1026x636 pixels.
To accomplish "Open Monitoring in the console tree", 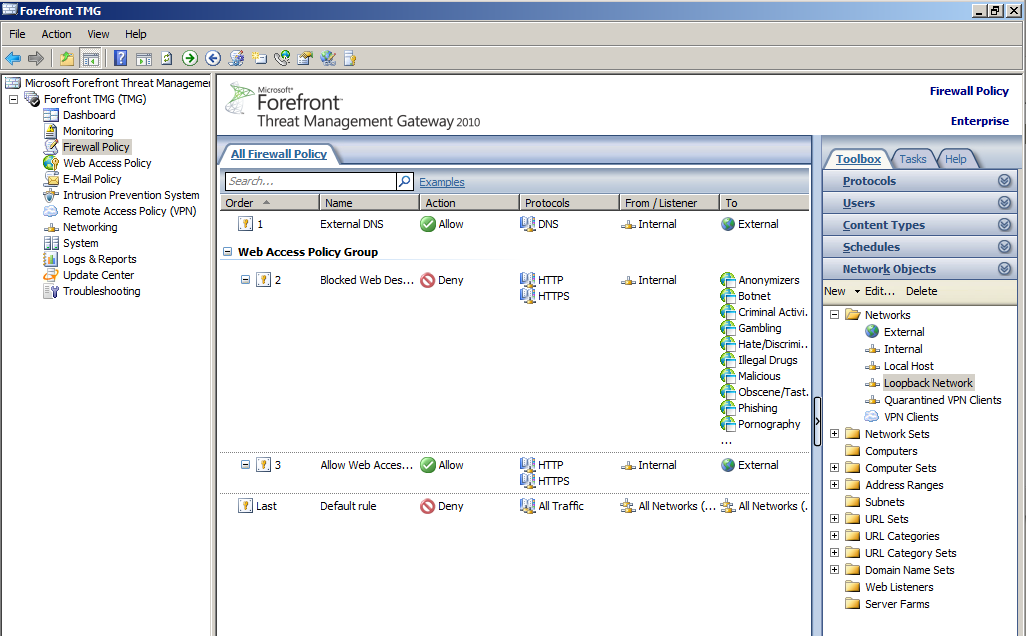I will (88, 131).
